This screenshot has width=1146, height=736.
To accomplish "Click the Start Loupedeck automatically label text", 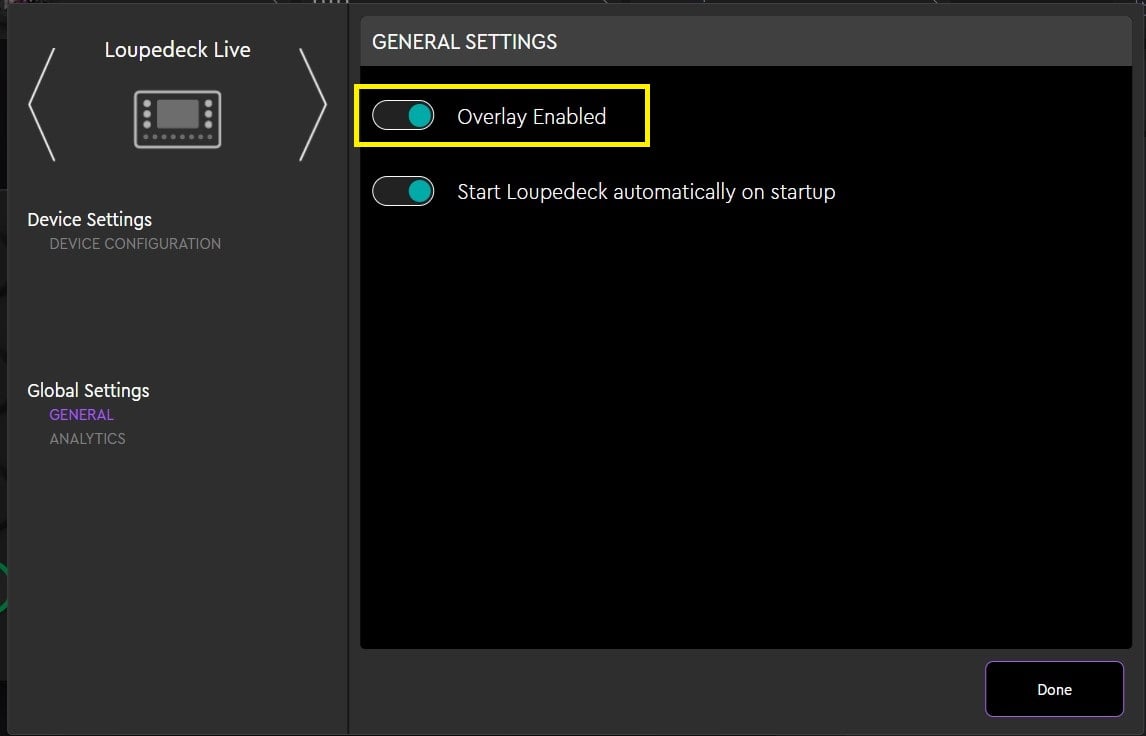I will pos(645,192).
